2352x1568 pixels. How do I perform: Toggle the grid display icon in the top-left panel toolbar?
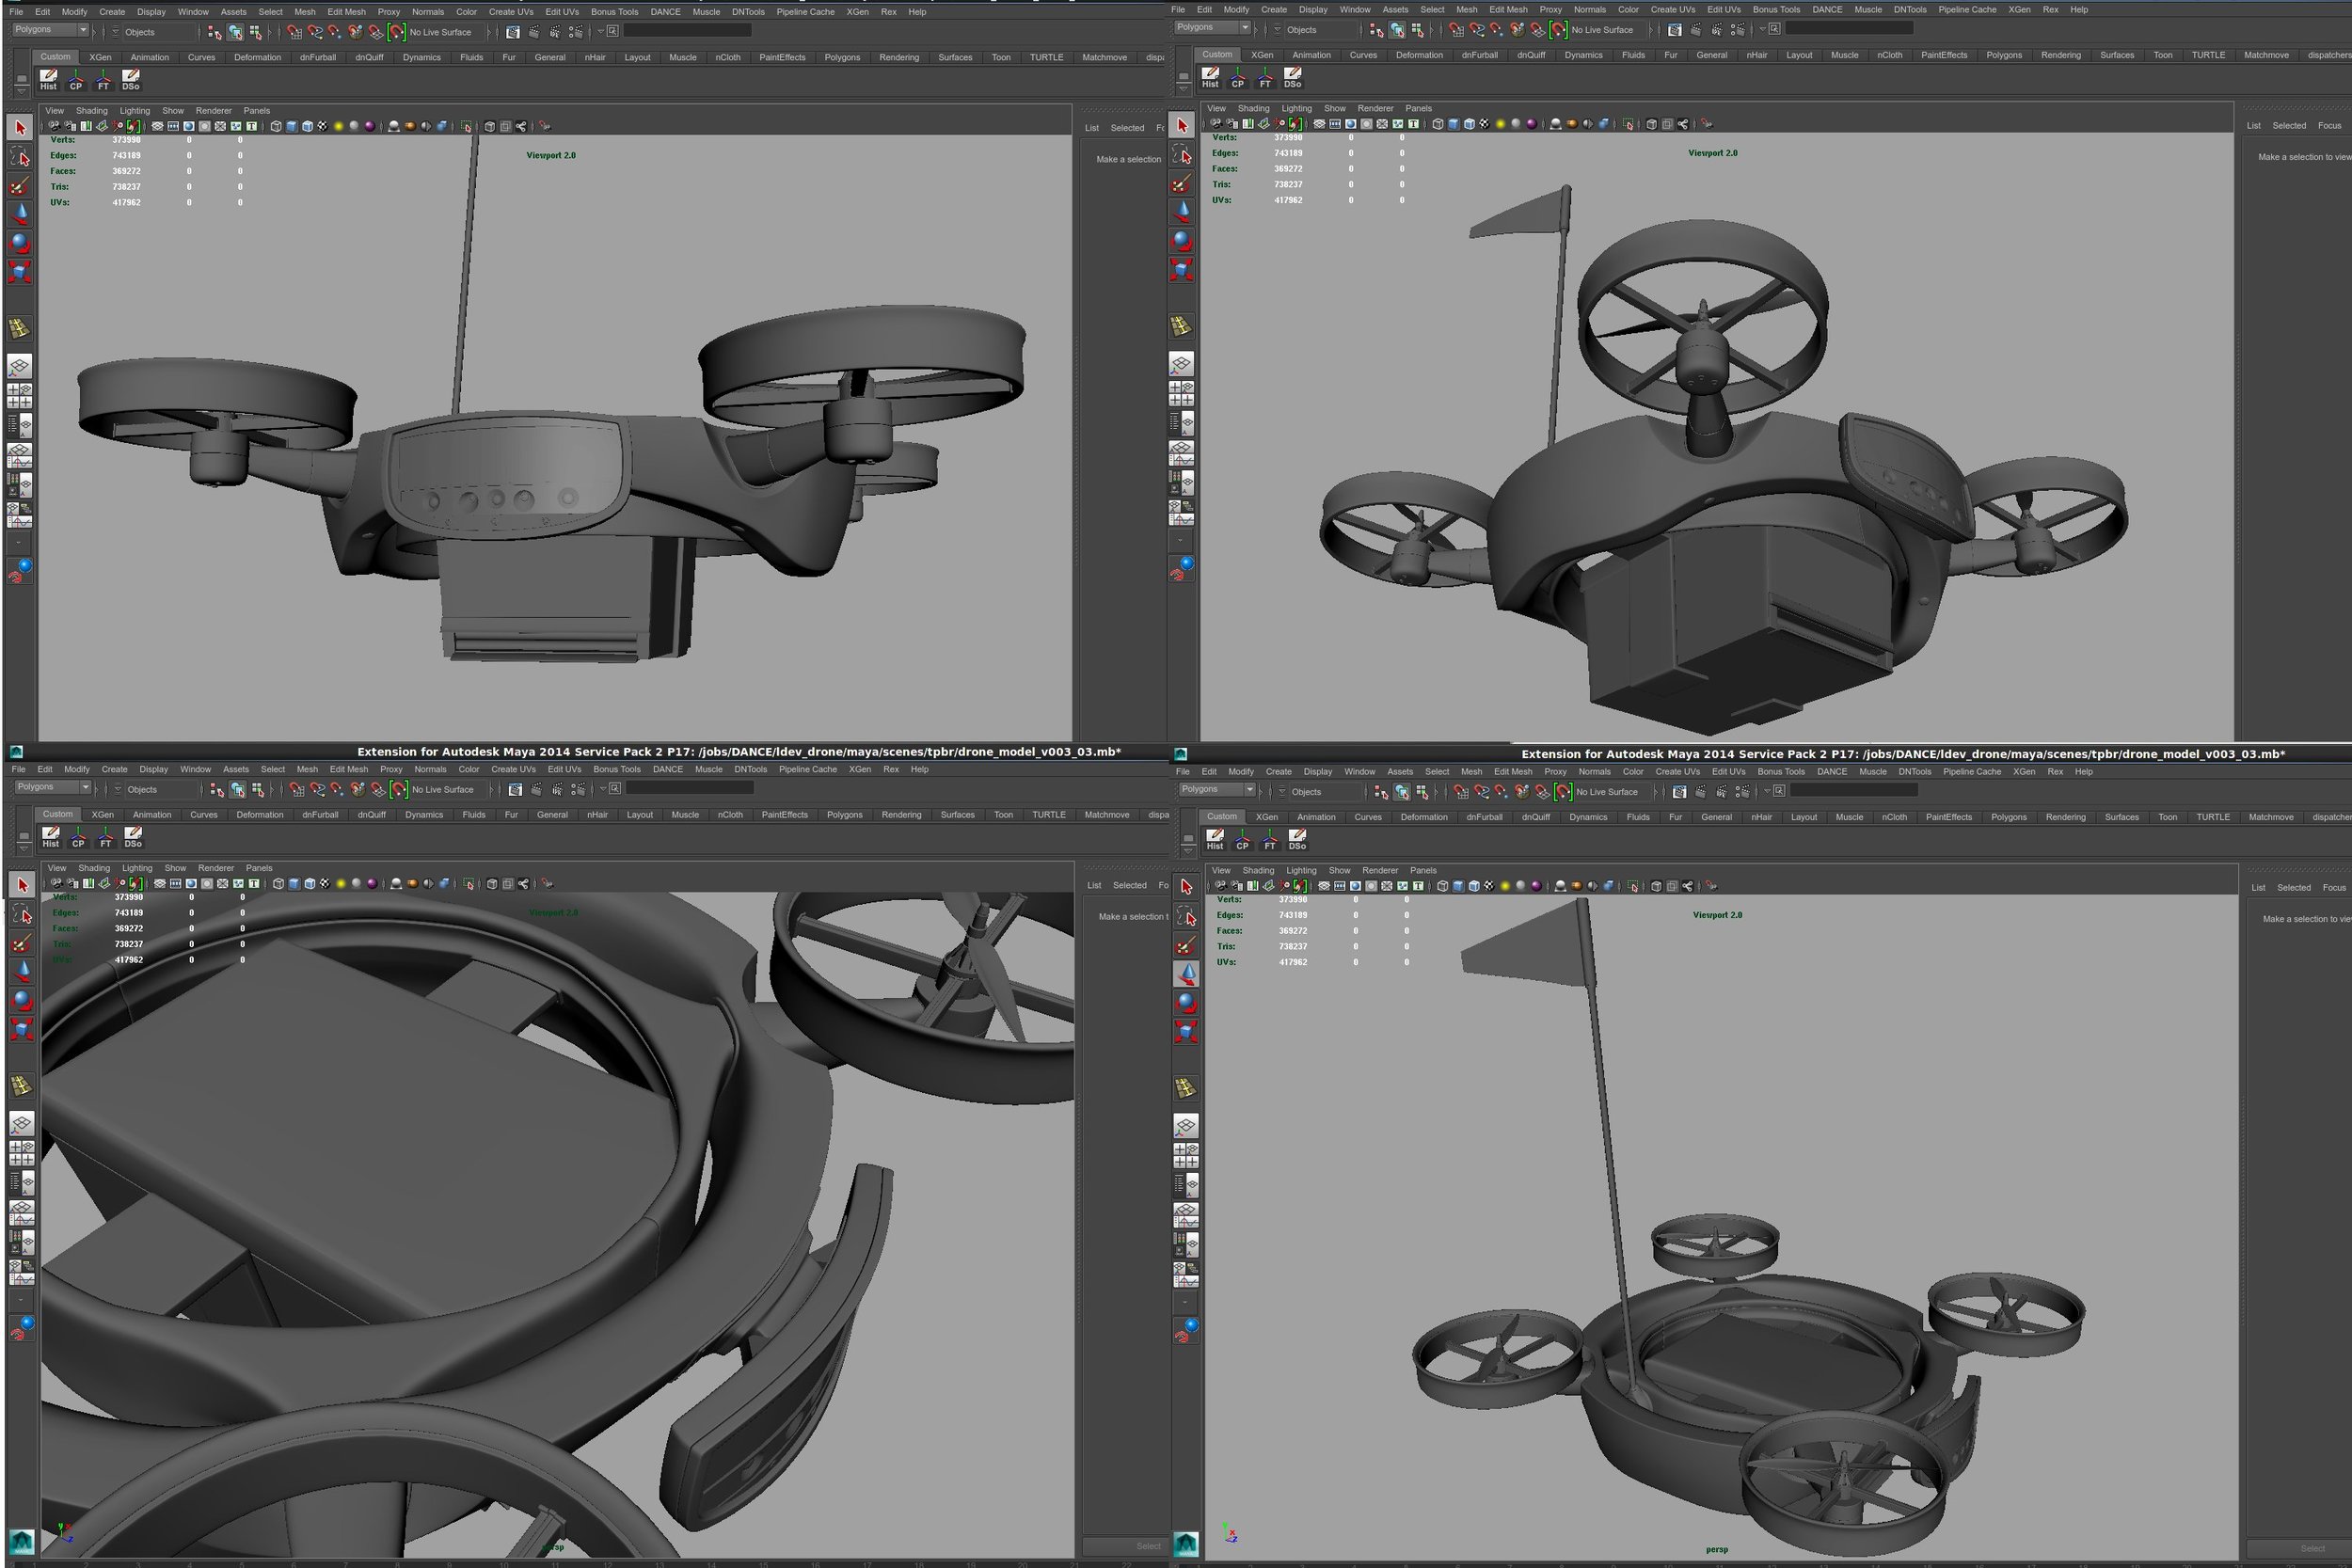pos(157,127)
